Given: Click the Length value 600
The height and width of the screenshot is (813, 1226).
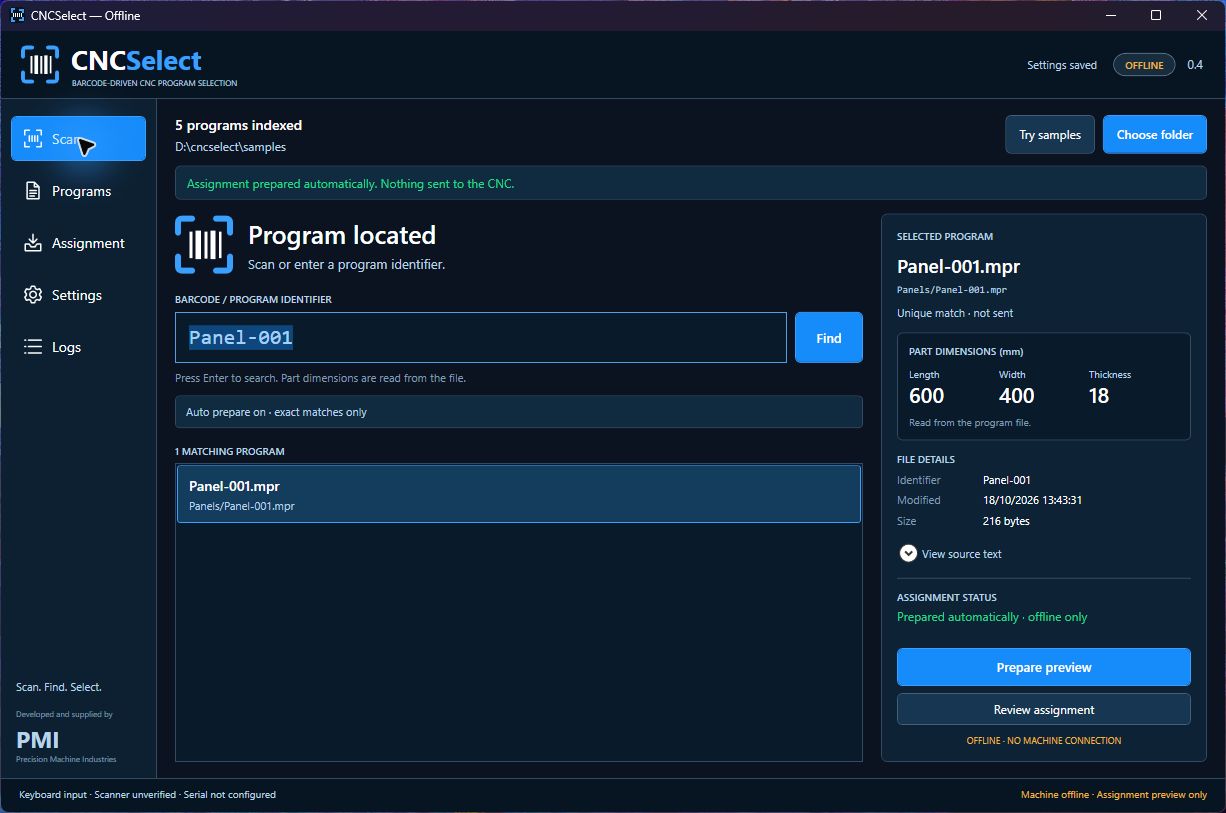Looking at the screenshot, I should (x=927, y=396).
